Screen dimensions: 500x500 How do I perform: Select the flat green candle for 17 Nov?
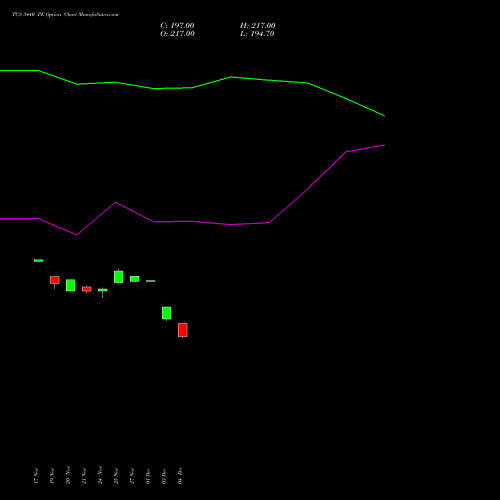click(x=39, y=260)
